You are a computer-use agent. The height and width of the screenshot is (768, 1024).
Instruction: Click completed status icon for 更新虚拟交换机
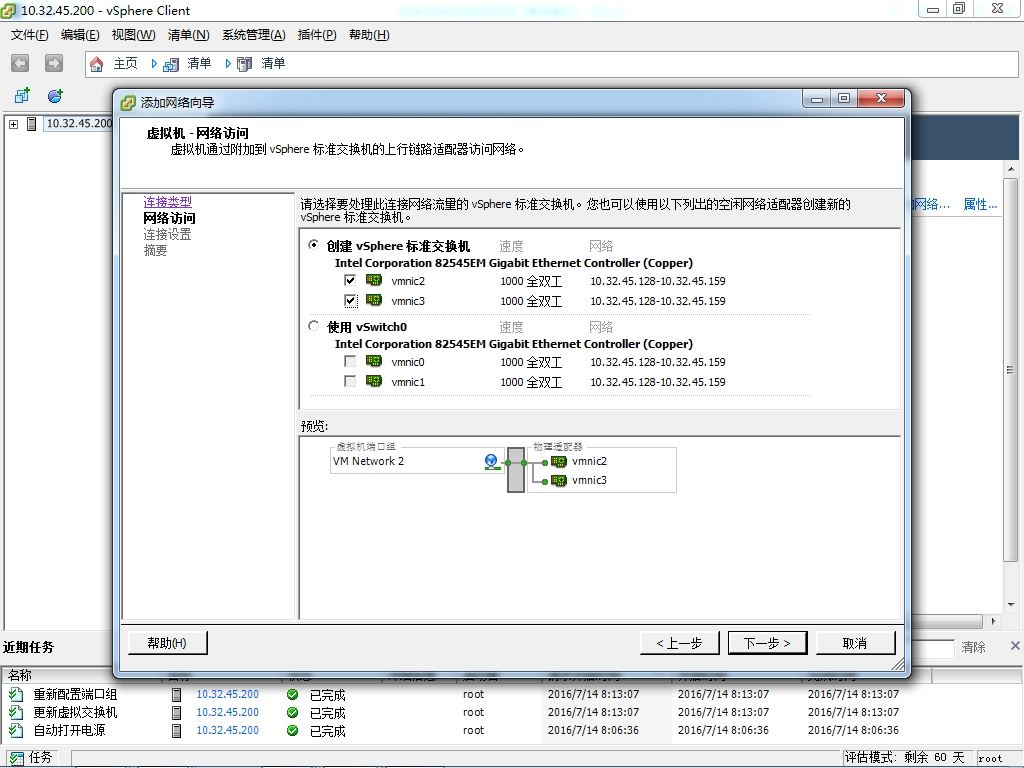click(x=293, y=712)
